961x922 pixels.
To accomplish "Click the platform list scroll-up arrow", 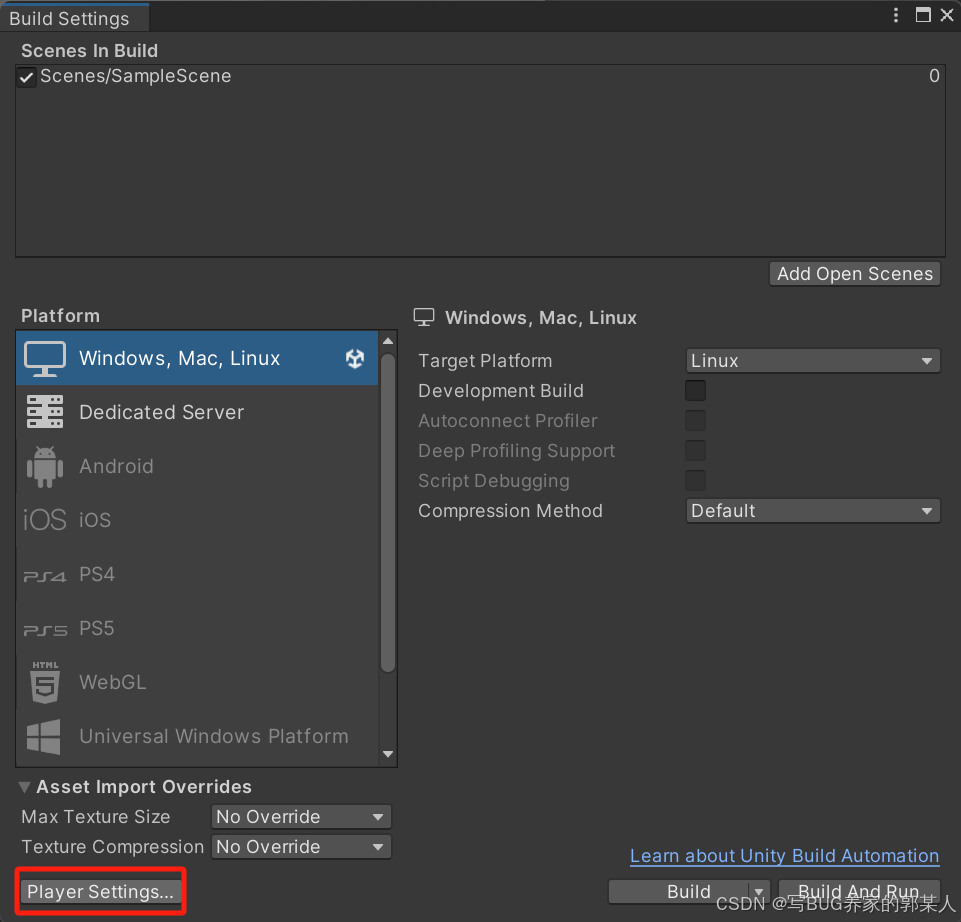I will 388,341.
